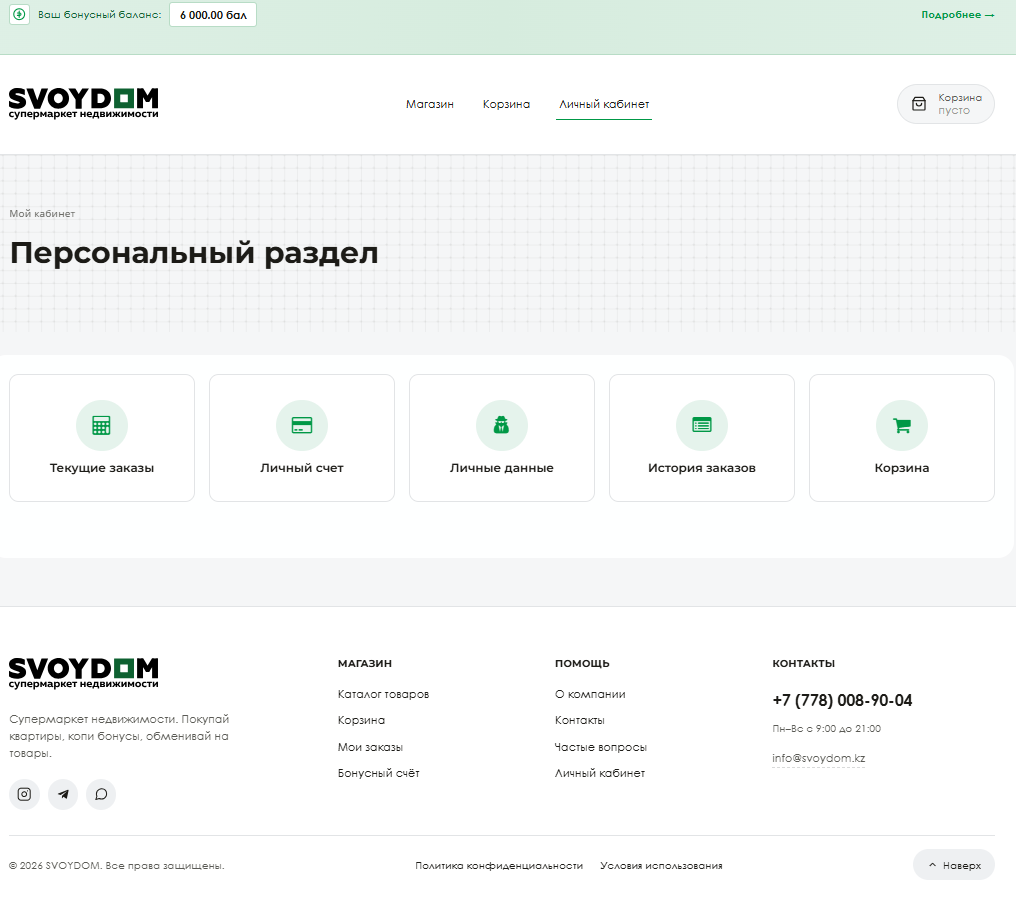Open the Магазин menu item

pyautogui.click(x=430, y=104)
